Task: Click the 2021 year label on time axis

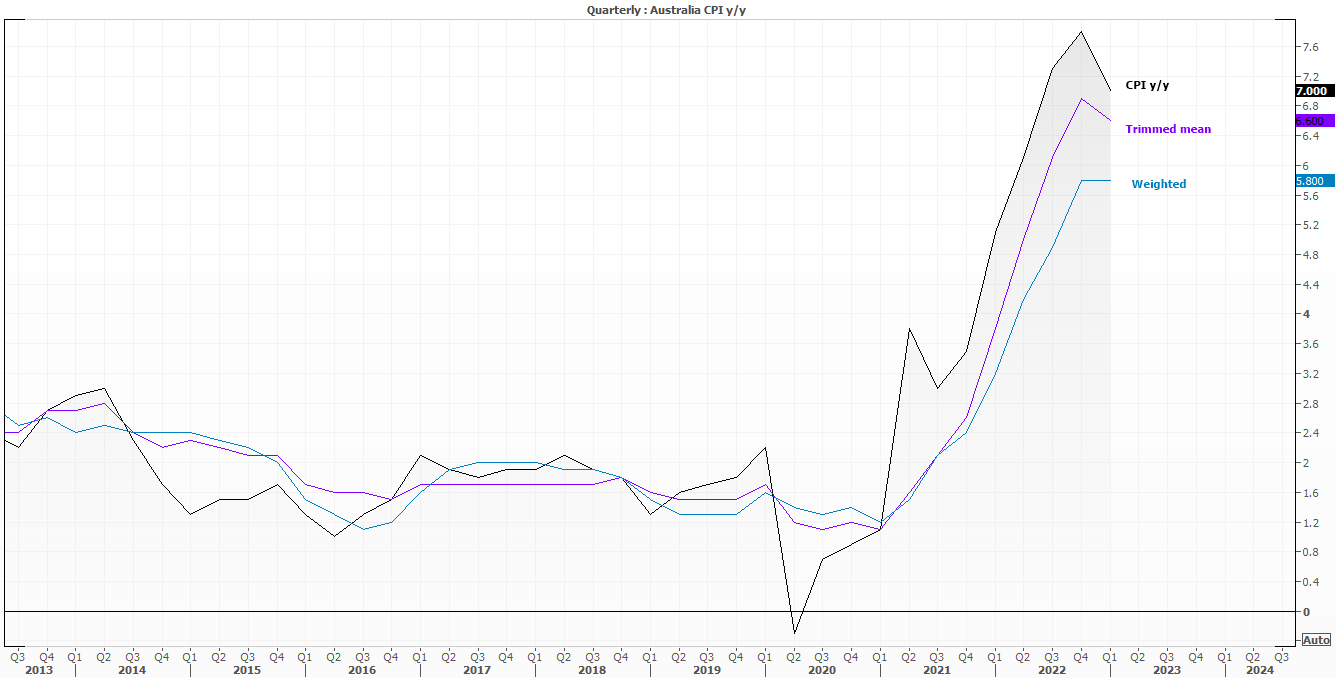Action: click(x=937, y=670)
